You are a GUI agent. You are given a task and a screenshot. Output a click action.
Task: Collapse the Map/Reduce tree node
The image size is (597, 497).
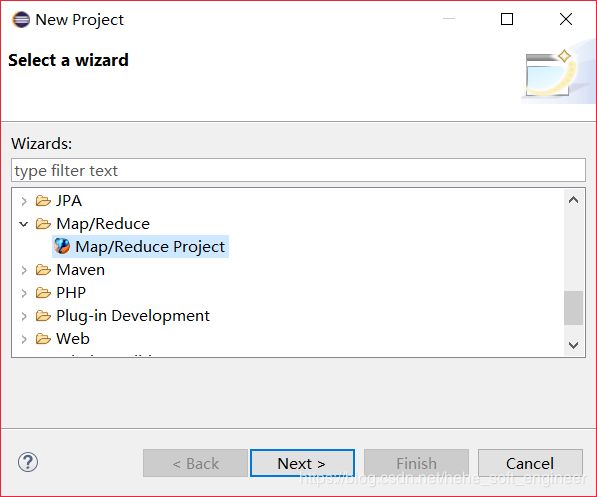pyautogui.click(x=24, y=224)
